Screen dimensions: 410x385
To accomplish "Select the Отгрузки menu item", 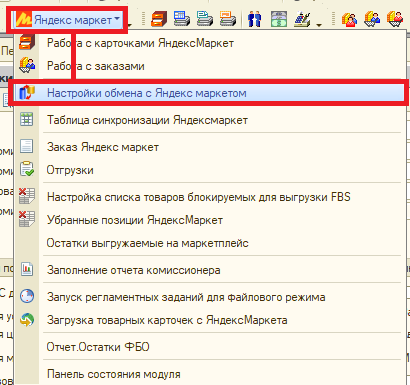I will tap(210, 170).
